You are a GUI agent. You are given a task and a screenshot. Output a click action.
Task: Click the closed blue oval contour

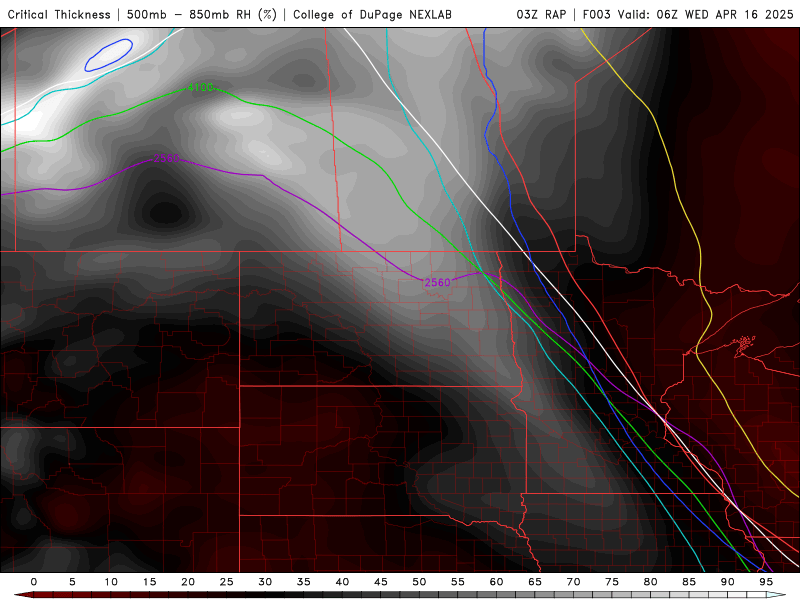tap(109, 55)
